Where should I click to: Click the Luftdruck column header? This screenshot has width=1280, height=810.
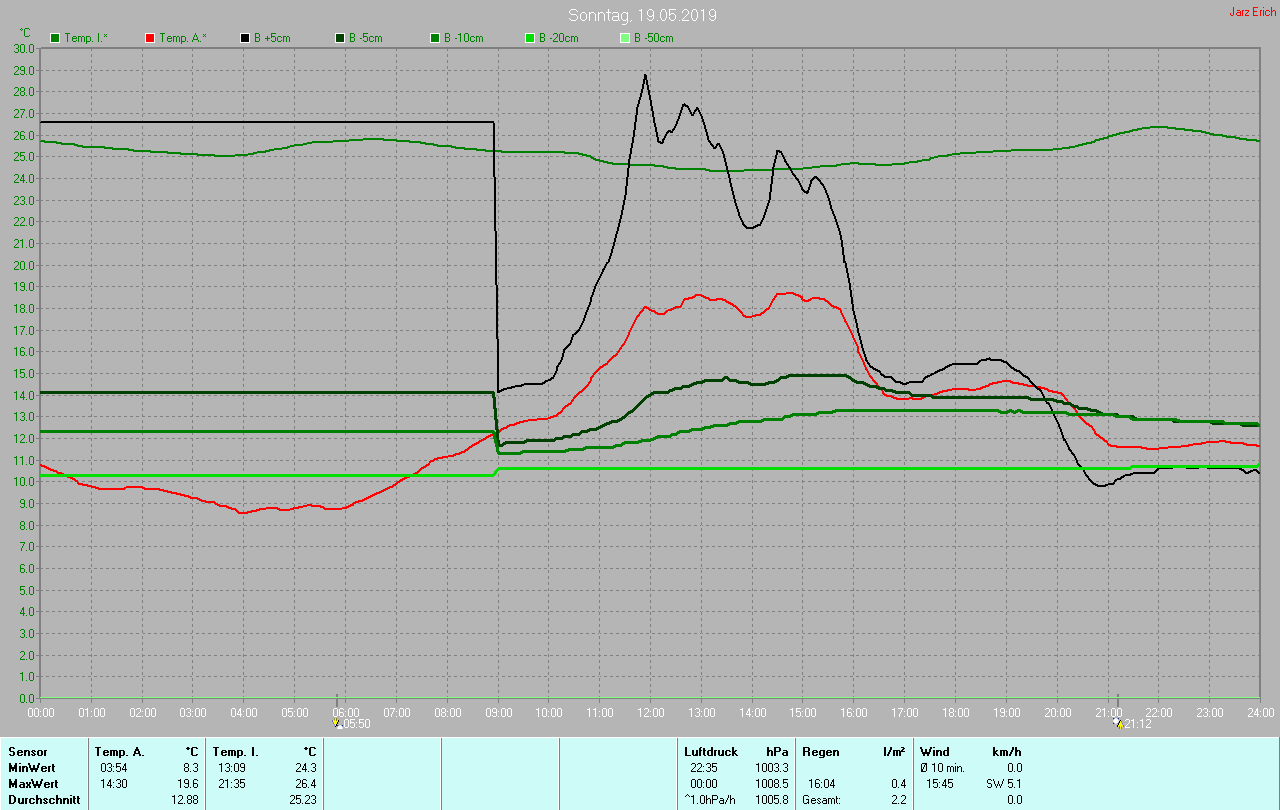point(709,751)
